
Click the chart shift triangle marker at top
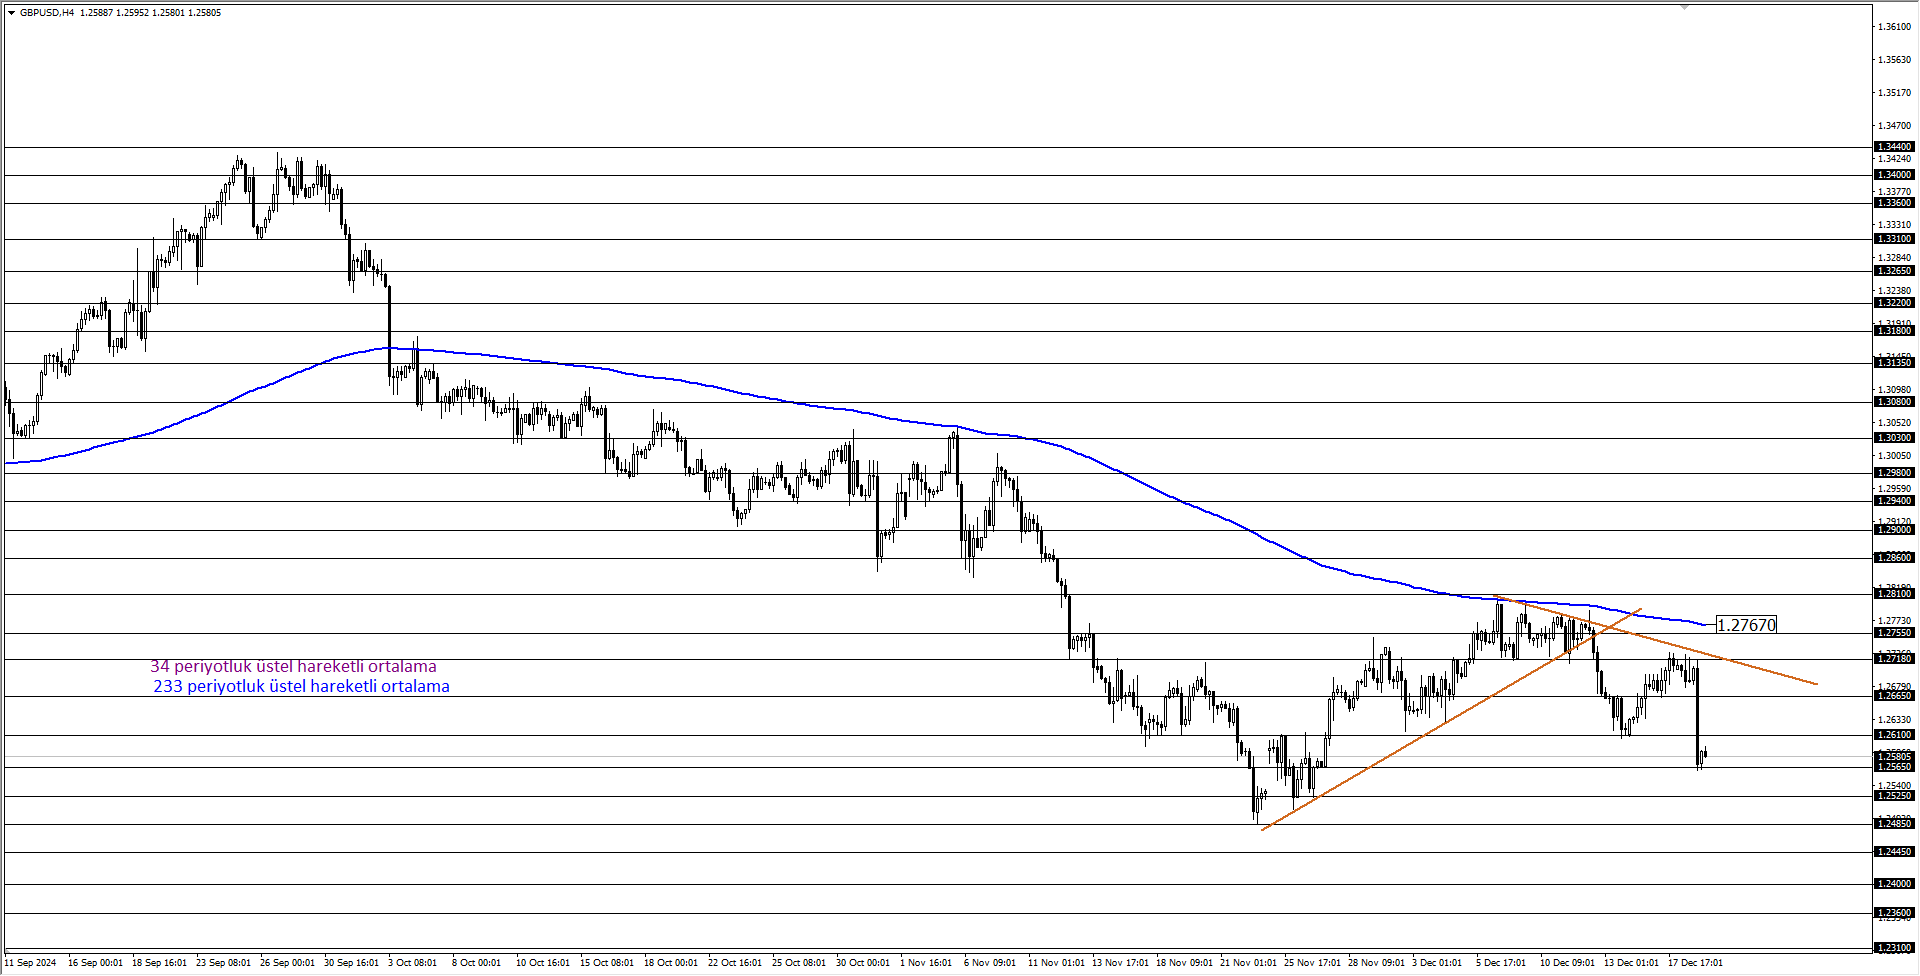(x=1685, y=7)
